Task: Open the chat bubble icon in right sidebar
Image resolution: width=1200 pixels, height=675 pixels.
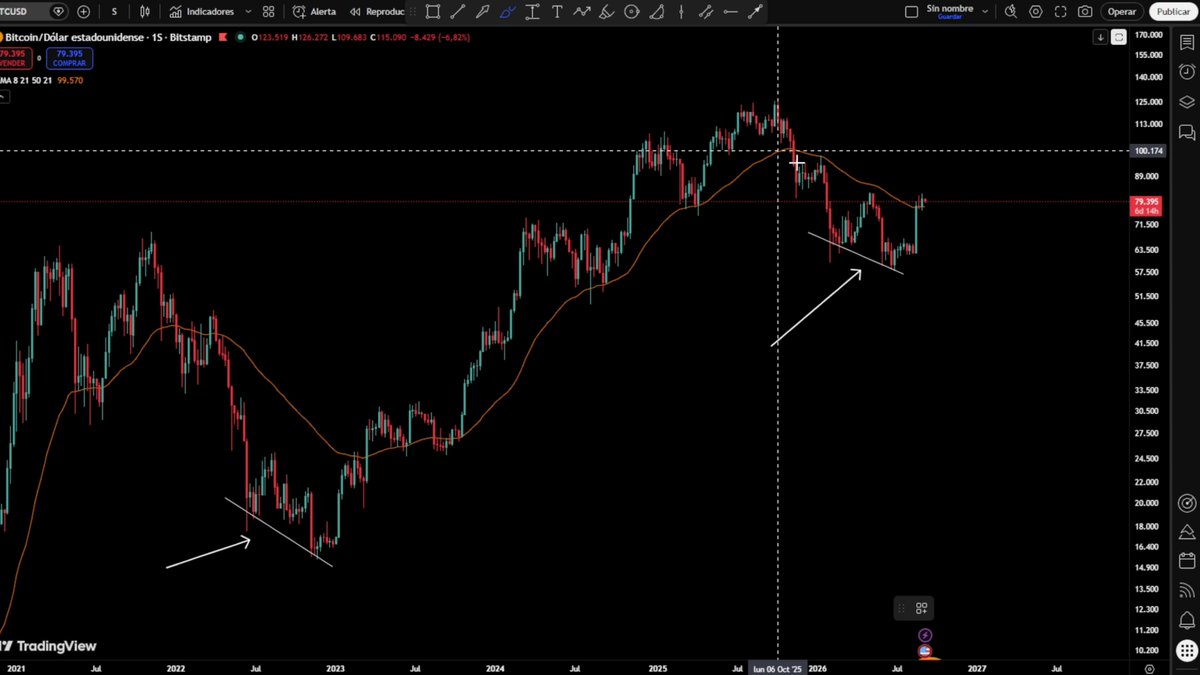Action: 1187,132
